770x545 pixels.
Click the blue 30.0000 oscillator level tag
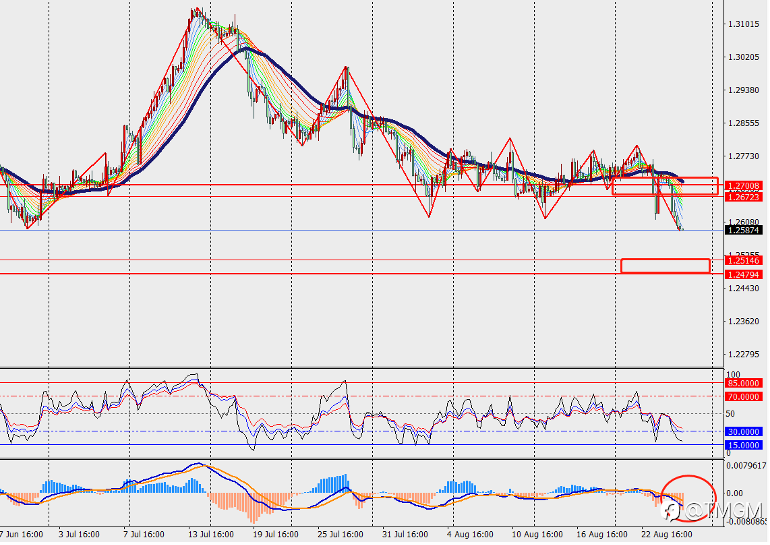744,432
